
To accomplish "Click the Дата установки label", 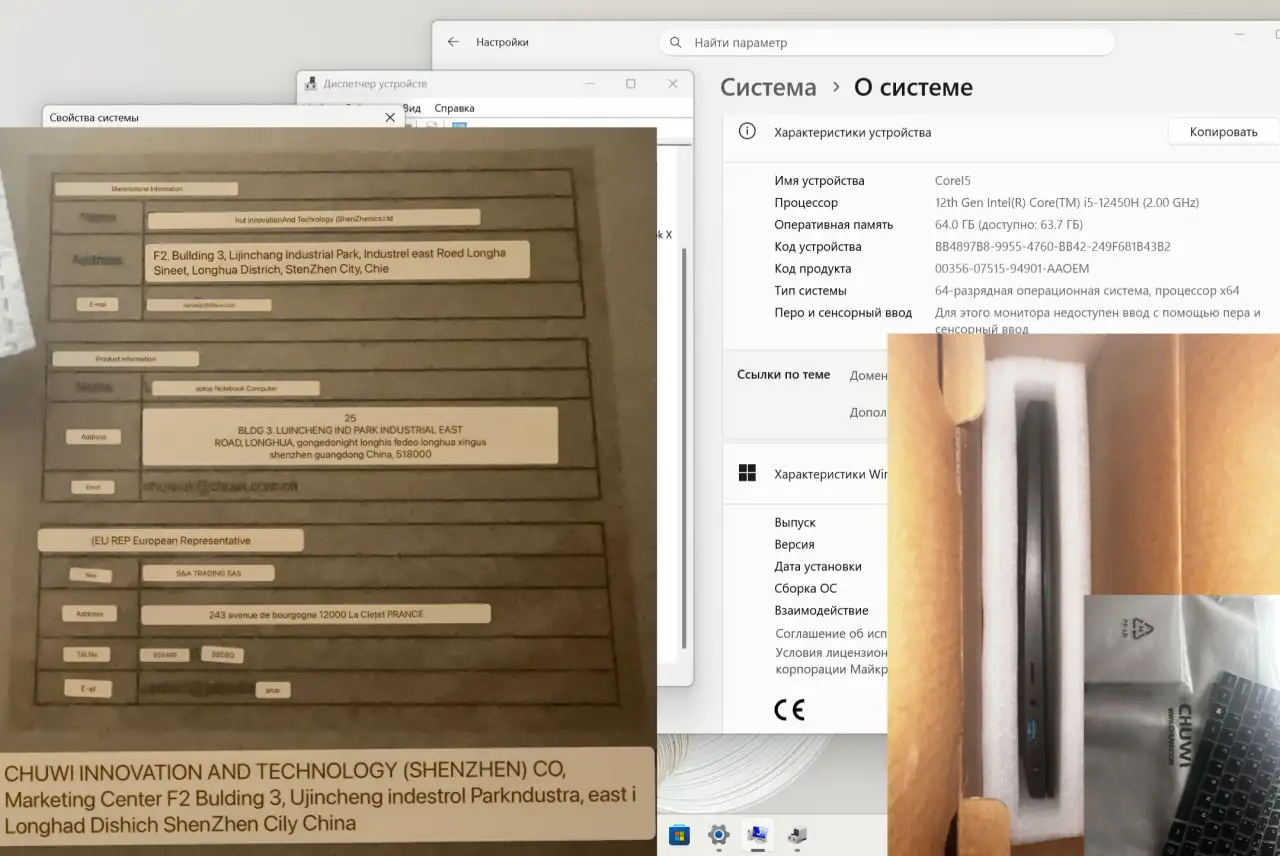I will 818,567.
